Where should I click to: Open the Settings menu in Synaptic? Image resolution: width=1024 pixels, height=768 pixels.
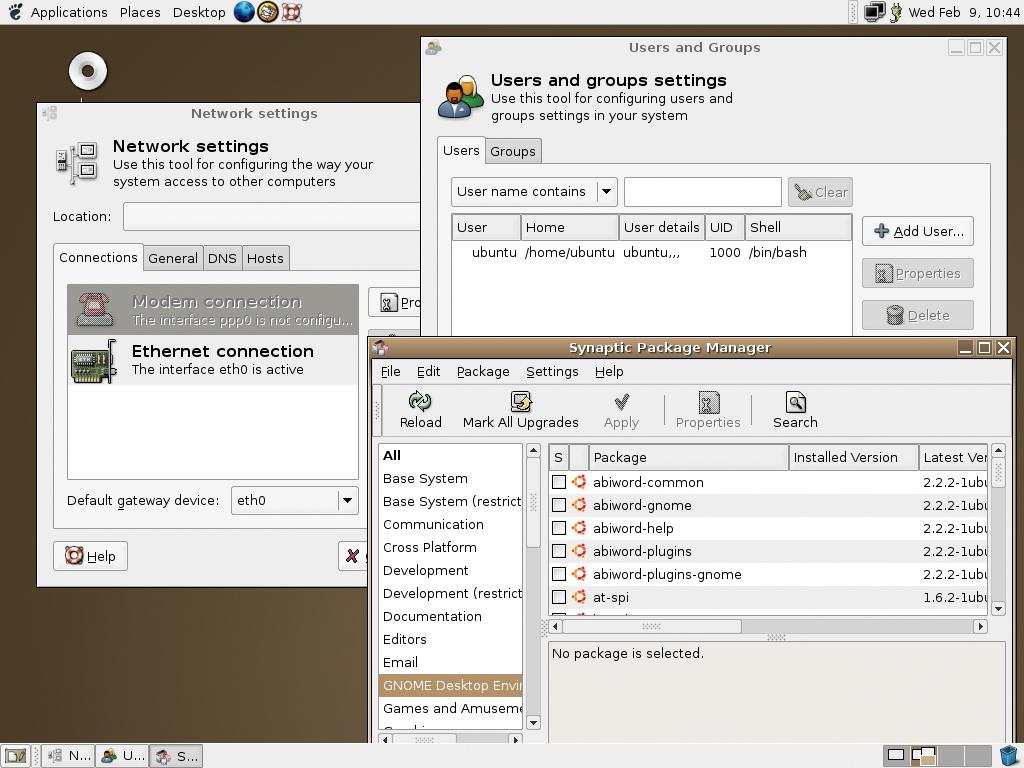(552, 371)
